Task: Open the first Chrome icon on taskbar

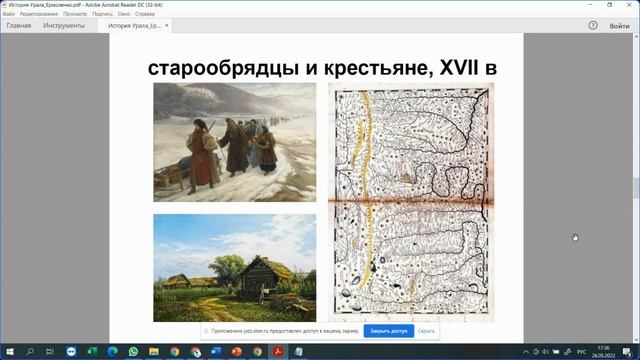Action: coord(175,351)
